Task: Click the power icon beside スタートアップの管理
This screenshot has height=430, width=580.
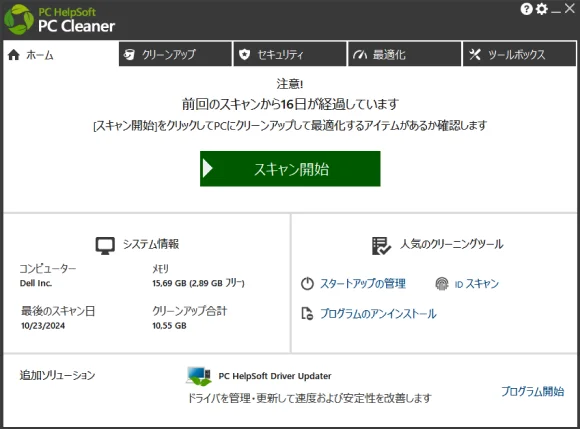Action: (307, 284)
